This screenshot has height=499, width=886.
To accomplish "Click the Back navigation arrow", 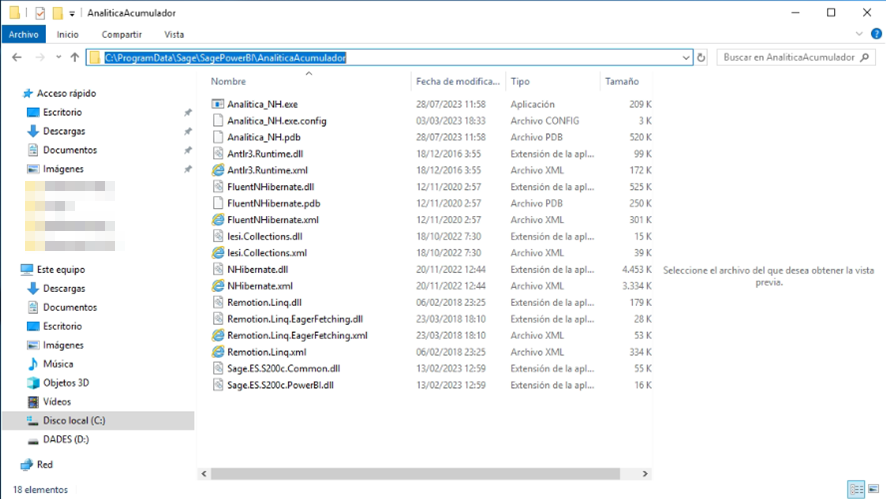I will [17, 57].
